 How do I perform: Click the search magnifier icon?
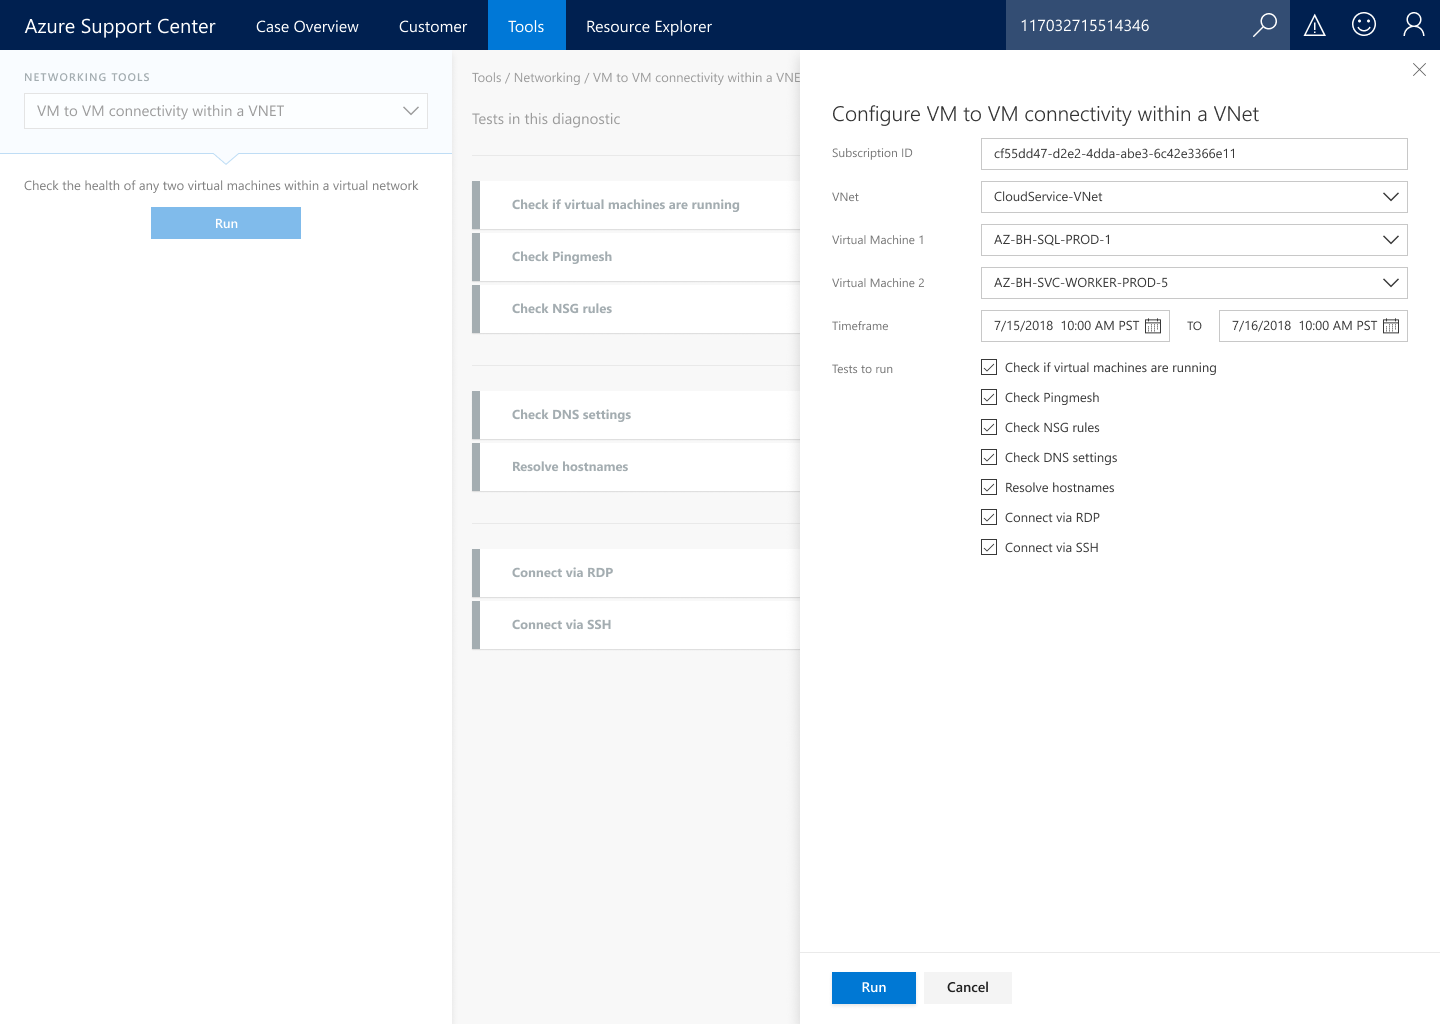coord(1265,25)
